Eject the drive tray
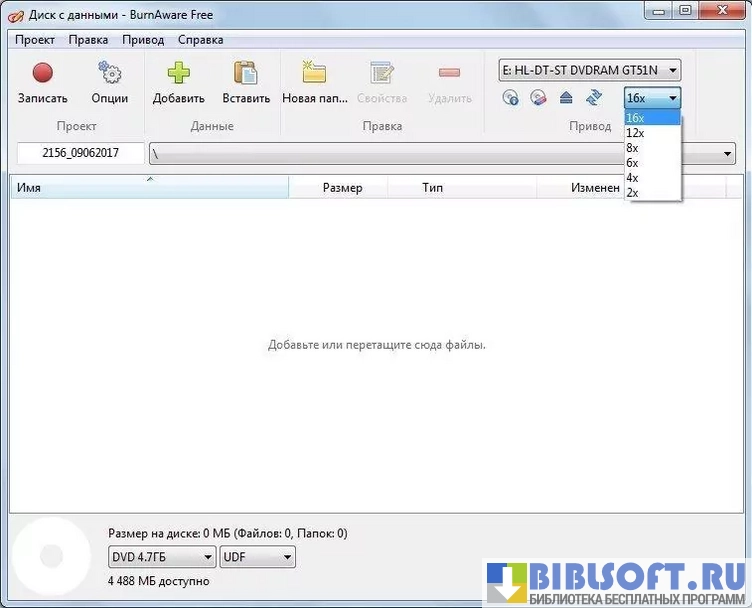 coord(566,98)
